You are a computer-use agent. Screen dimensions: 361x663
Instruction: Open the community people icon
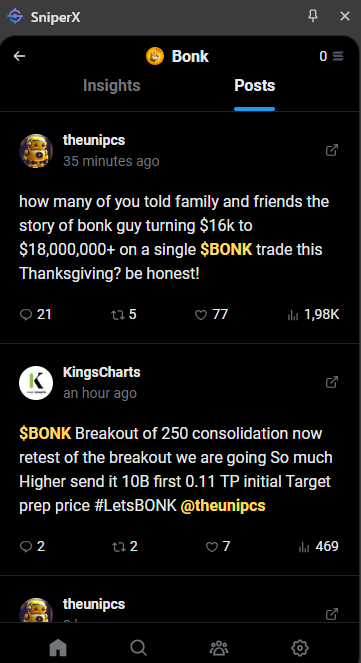[219, 647]
